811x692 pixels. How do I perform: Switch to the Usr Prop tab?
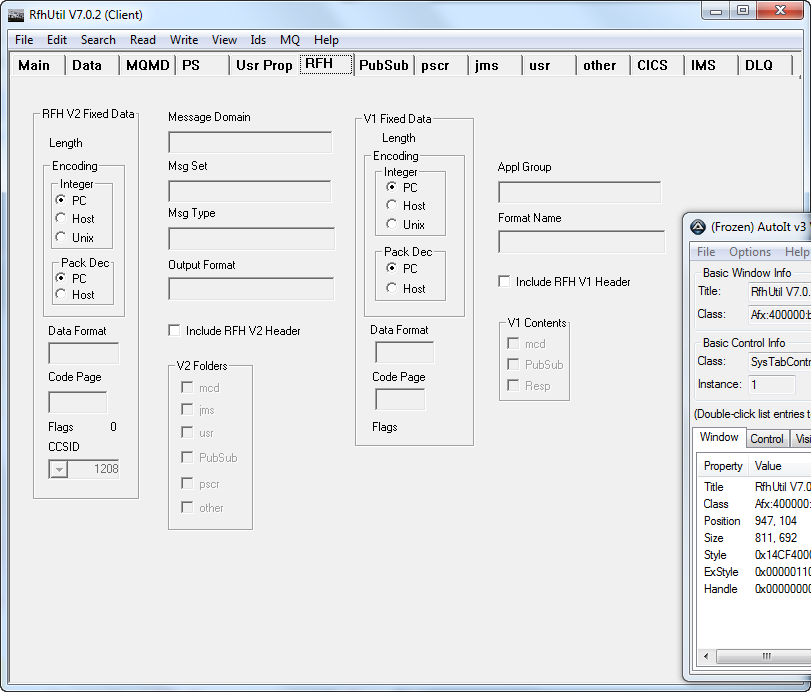click(x=264, y=65)
